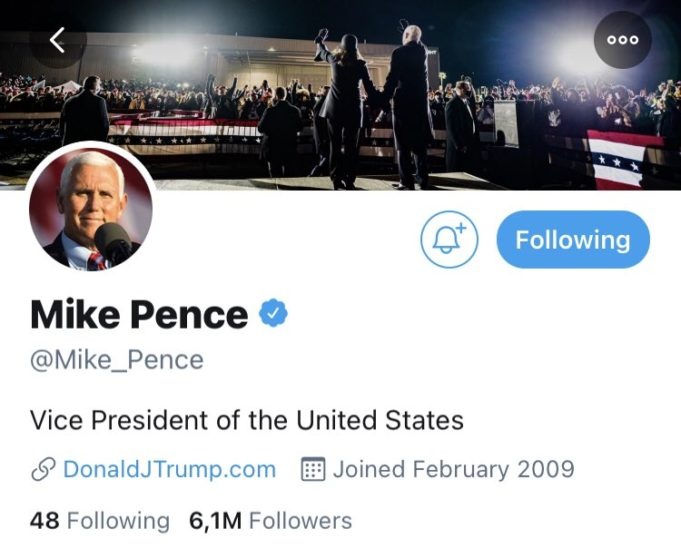Click the striped flag in the banner photo

(x=615, y=158)
